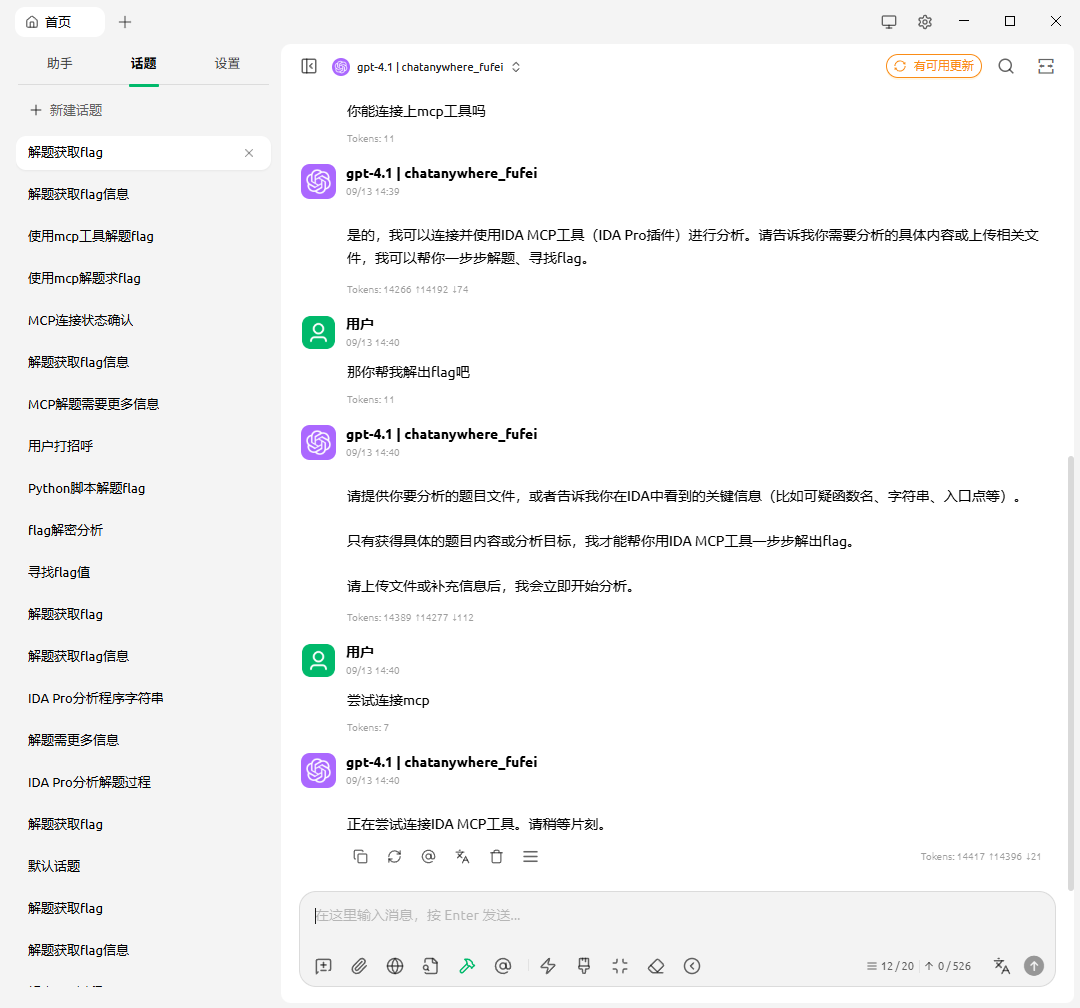Copy the last assistant message
Screen dimensions: 1080x1008
tap(360, 856)
